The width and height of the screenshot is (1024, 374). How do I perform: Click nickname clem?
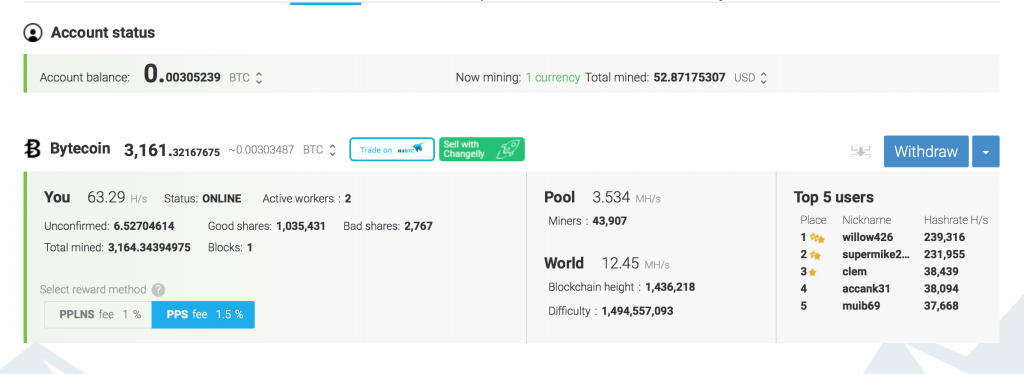tap(854, 272)
